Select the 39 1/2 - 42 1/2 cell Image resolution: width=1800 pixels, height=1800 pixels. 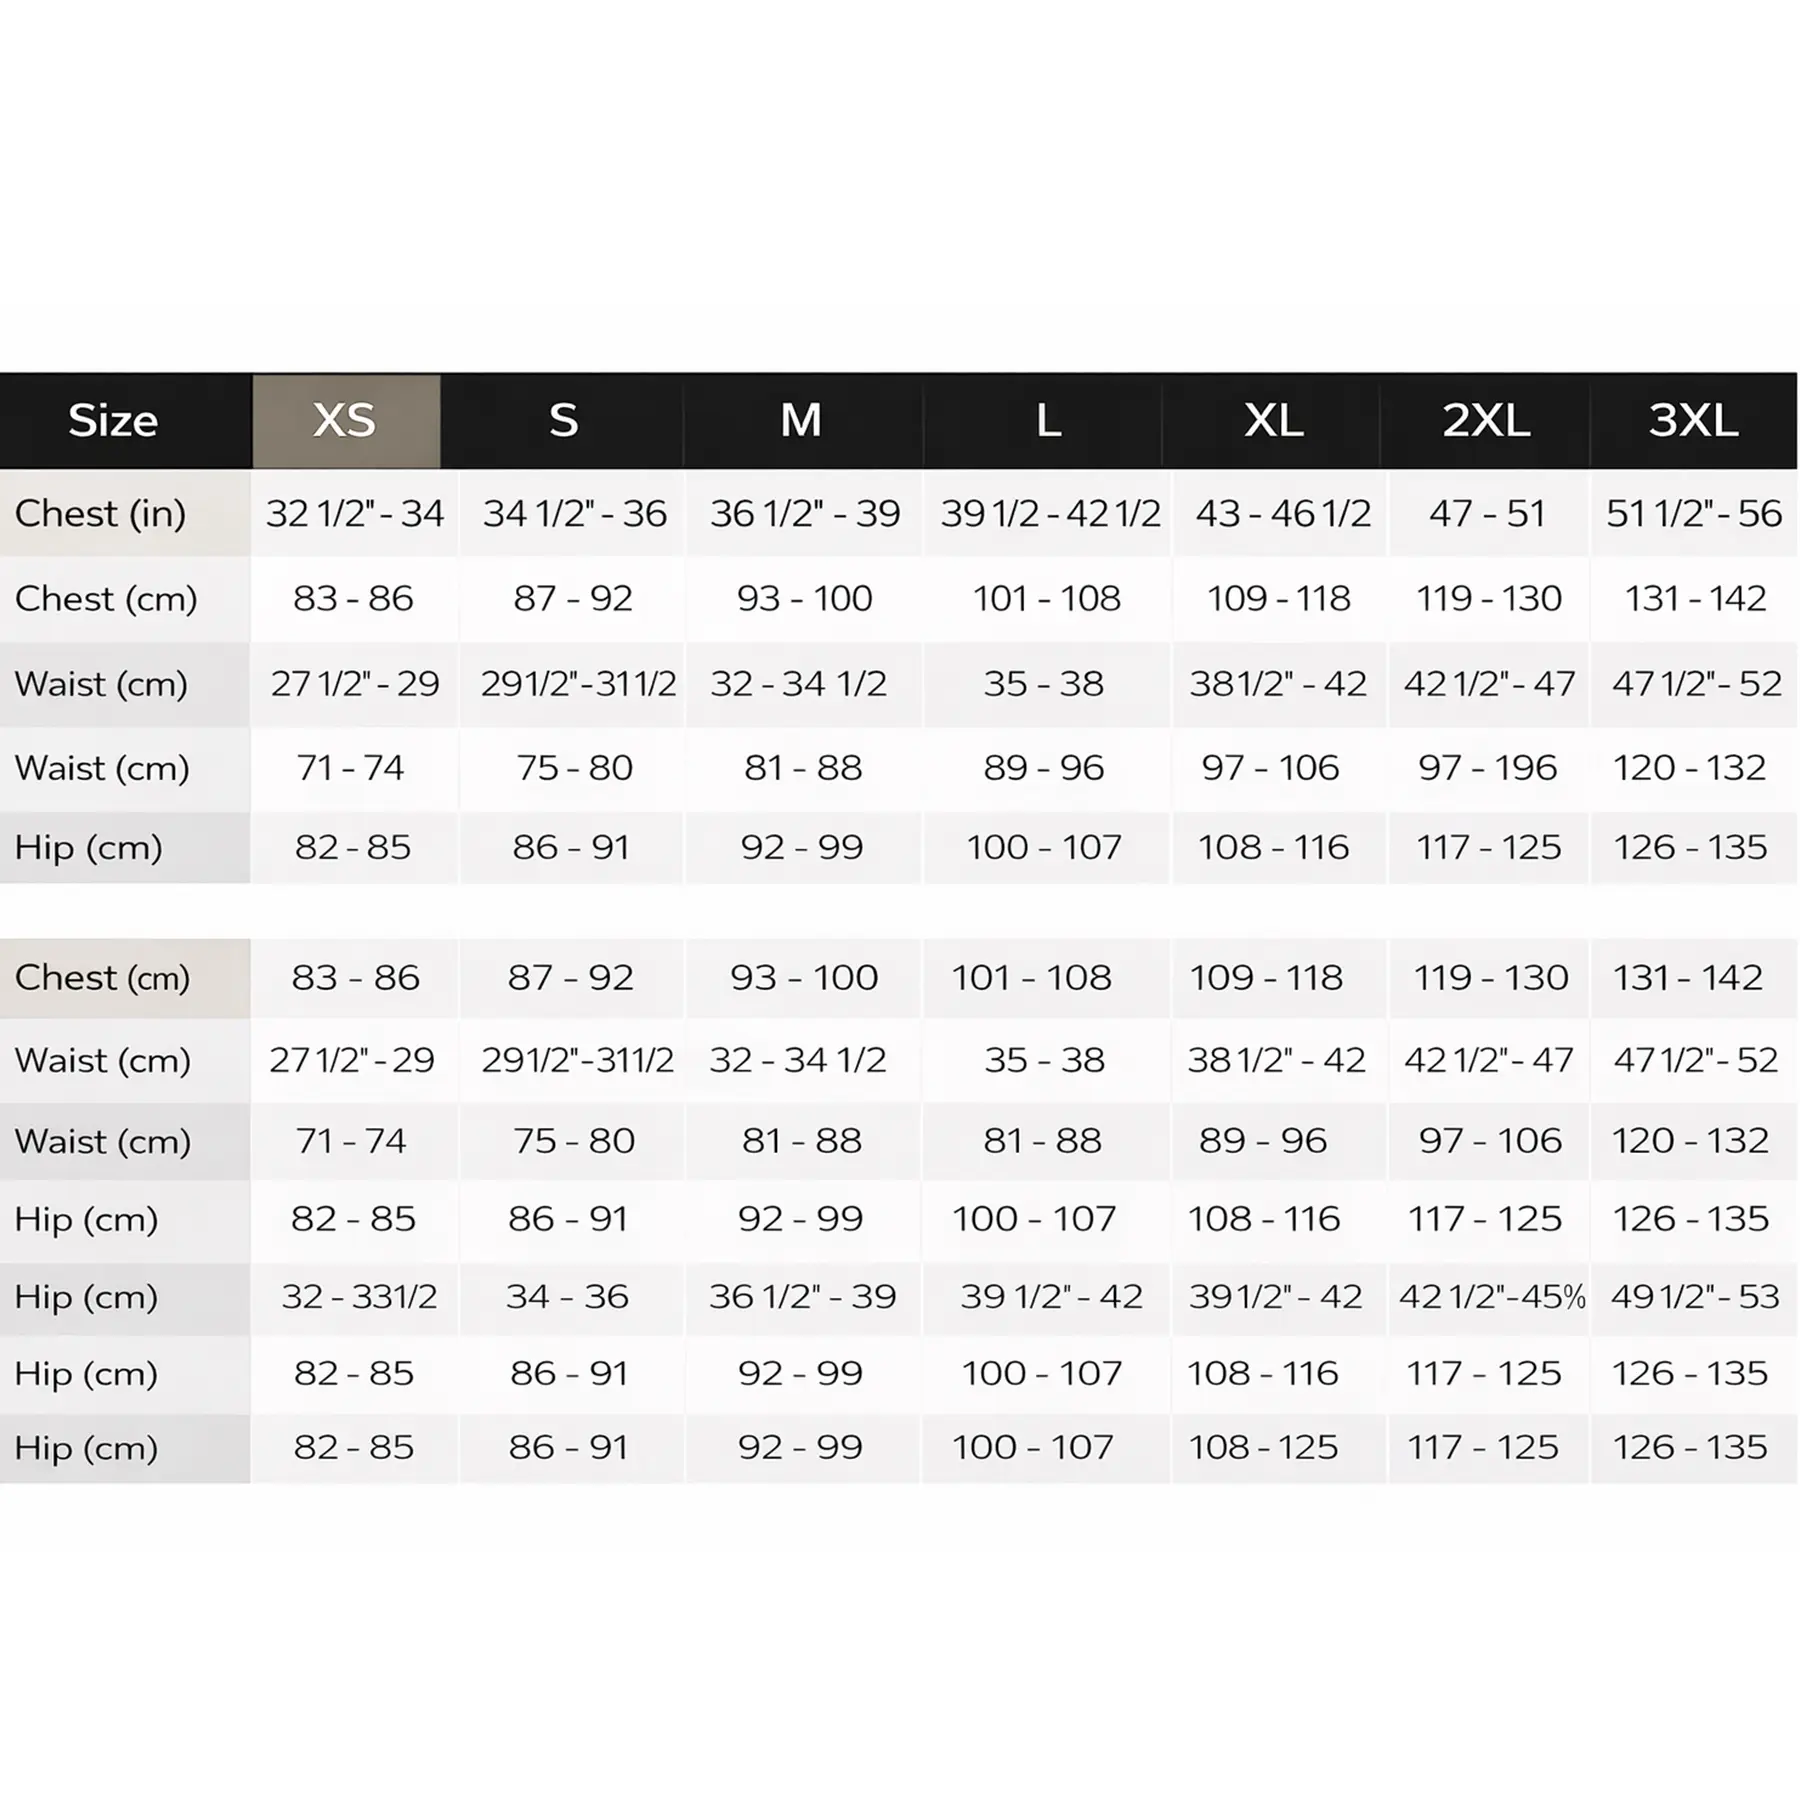(1050, 514)
